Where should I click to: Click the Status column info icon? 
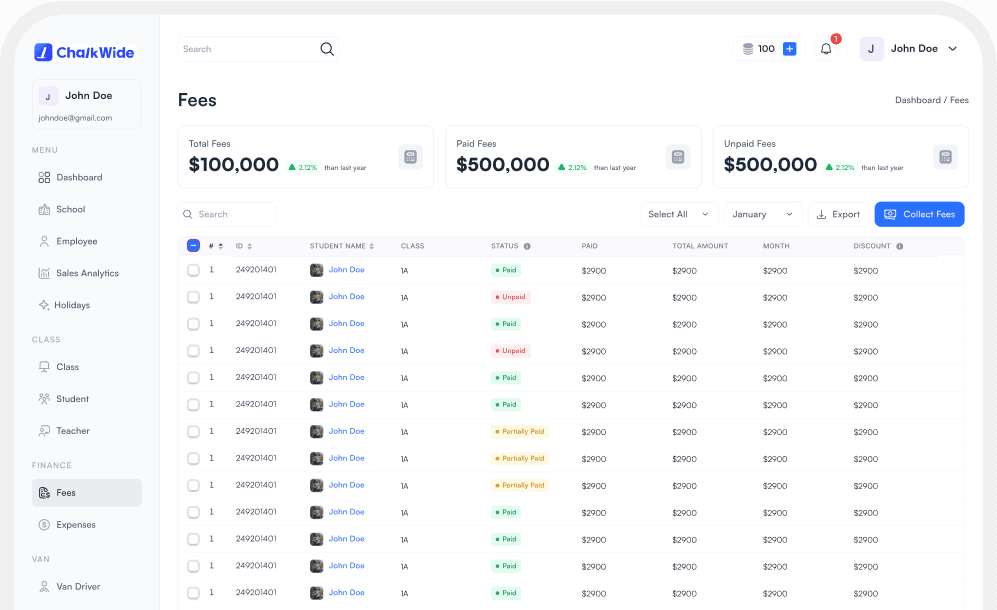coord(527,246)
